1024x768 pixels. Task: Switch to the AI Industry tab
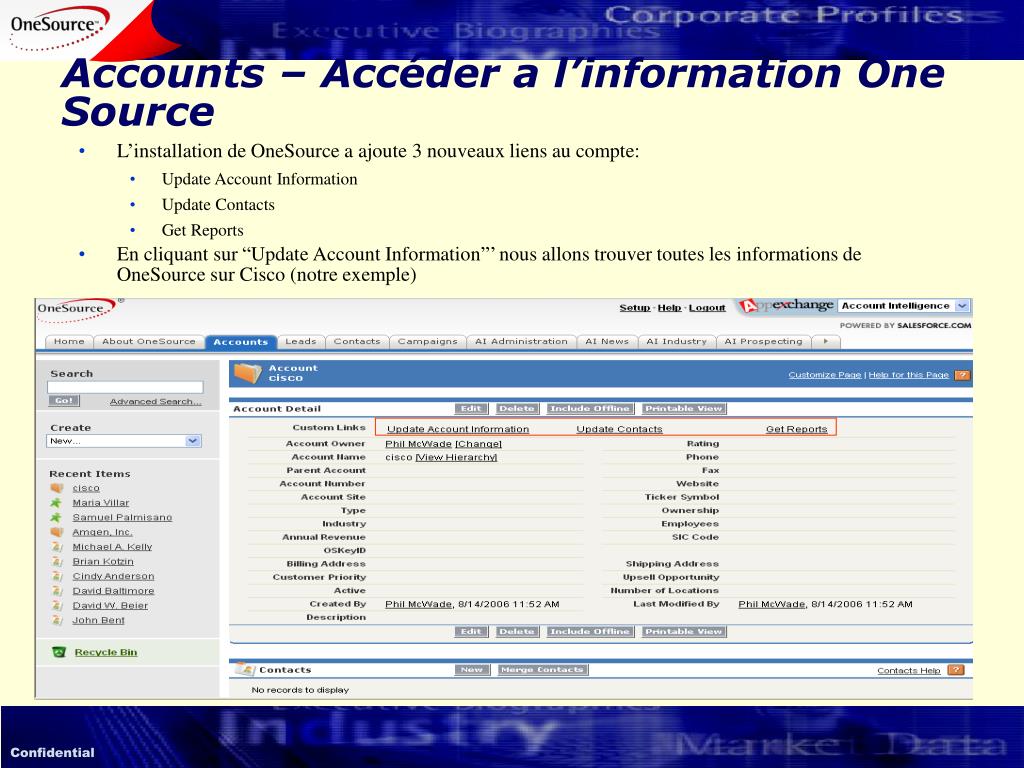[677, 341]
